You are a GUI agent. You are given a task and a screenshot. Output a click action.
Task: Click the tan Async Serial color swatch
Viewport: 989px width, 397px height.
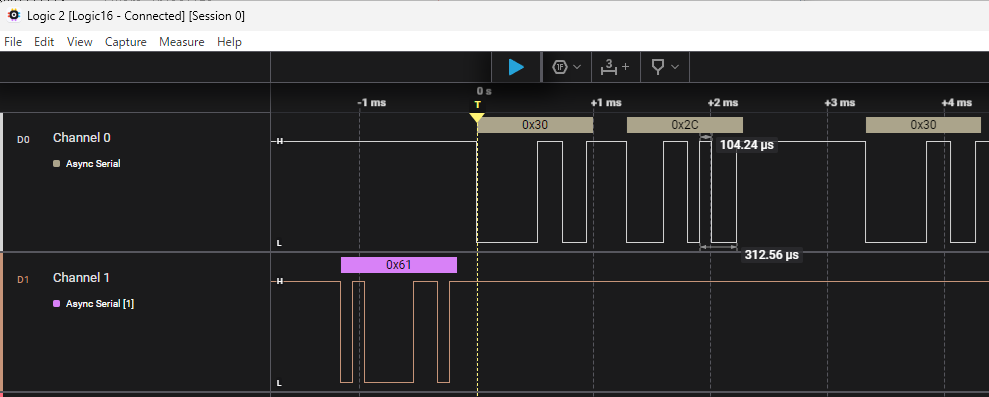point(57,163)
